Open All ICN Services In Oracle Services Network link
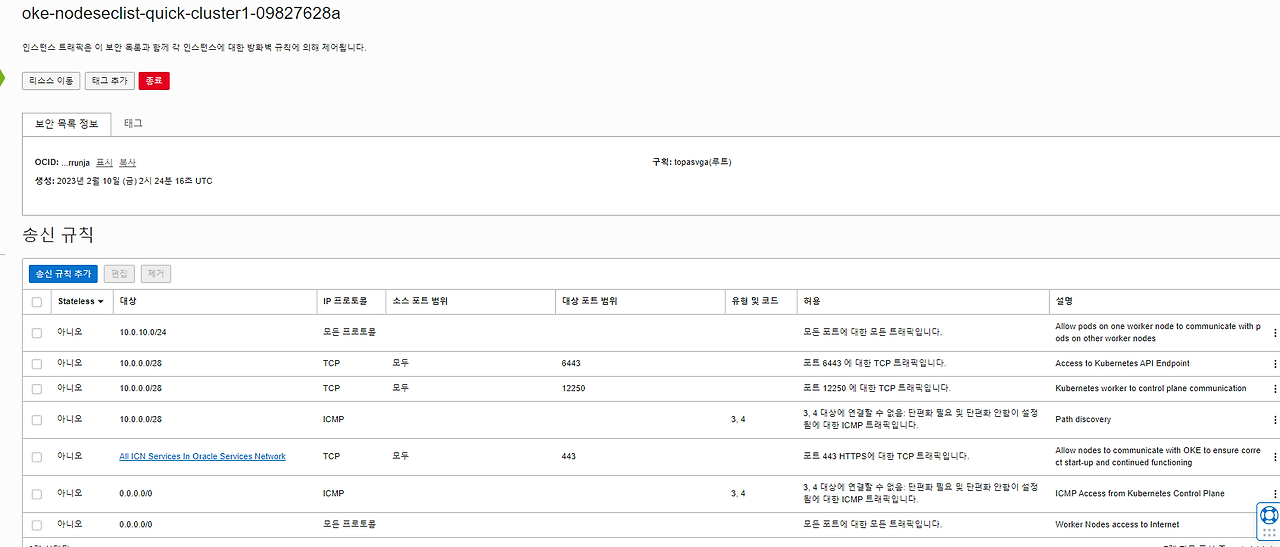The width and height of the screenshot is (1280, 547). pyautogui.click(x=202, y=457)
